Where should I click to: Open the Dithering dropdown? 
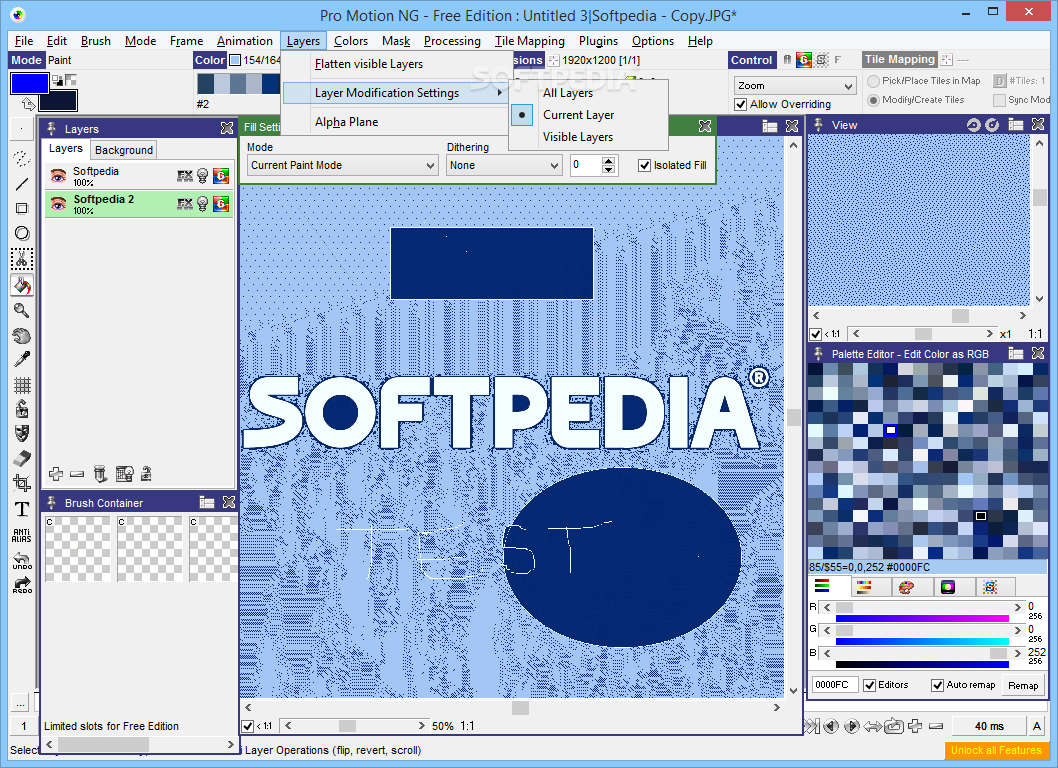pos(503,165)
